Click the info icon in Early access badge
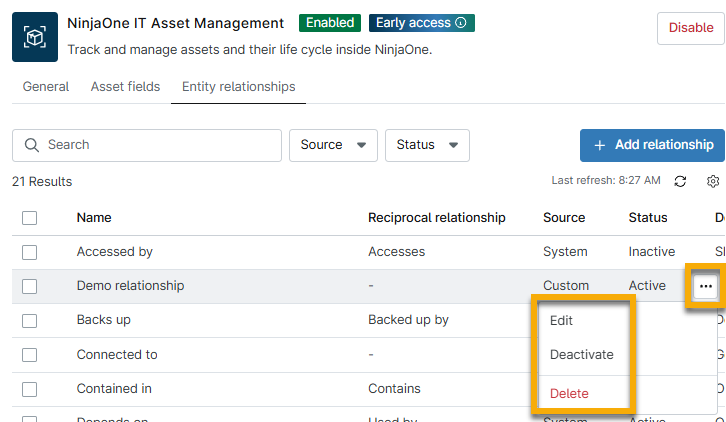This screenshot has height=422, width=726. (461, 23)
